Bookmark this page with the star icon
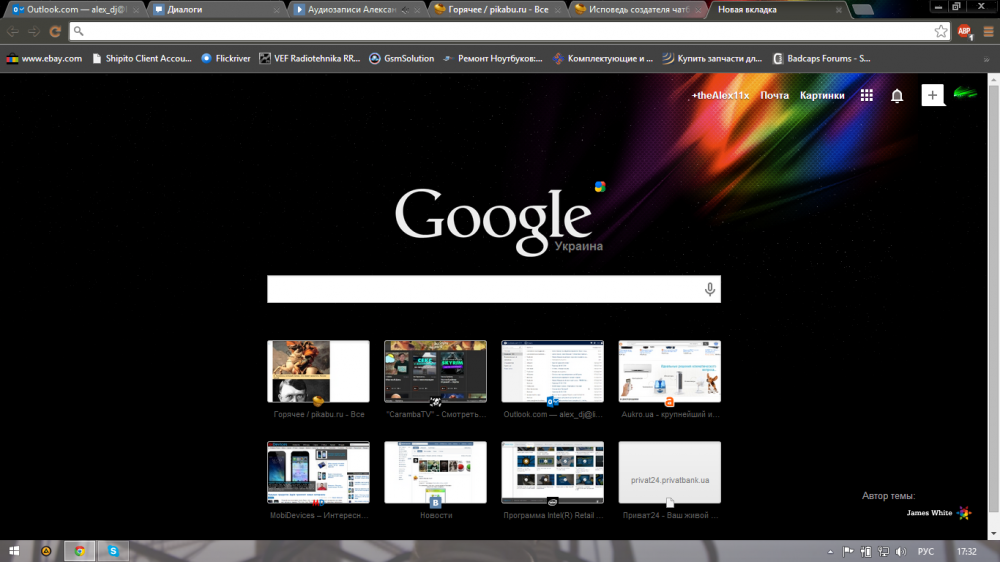Image resolution: width=1000 pixels, height=562 pixels. [941, 31]
